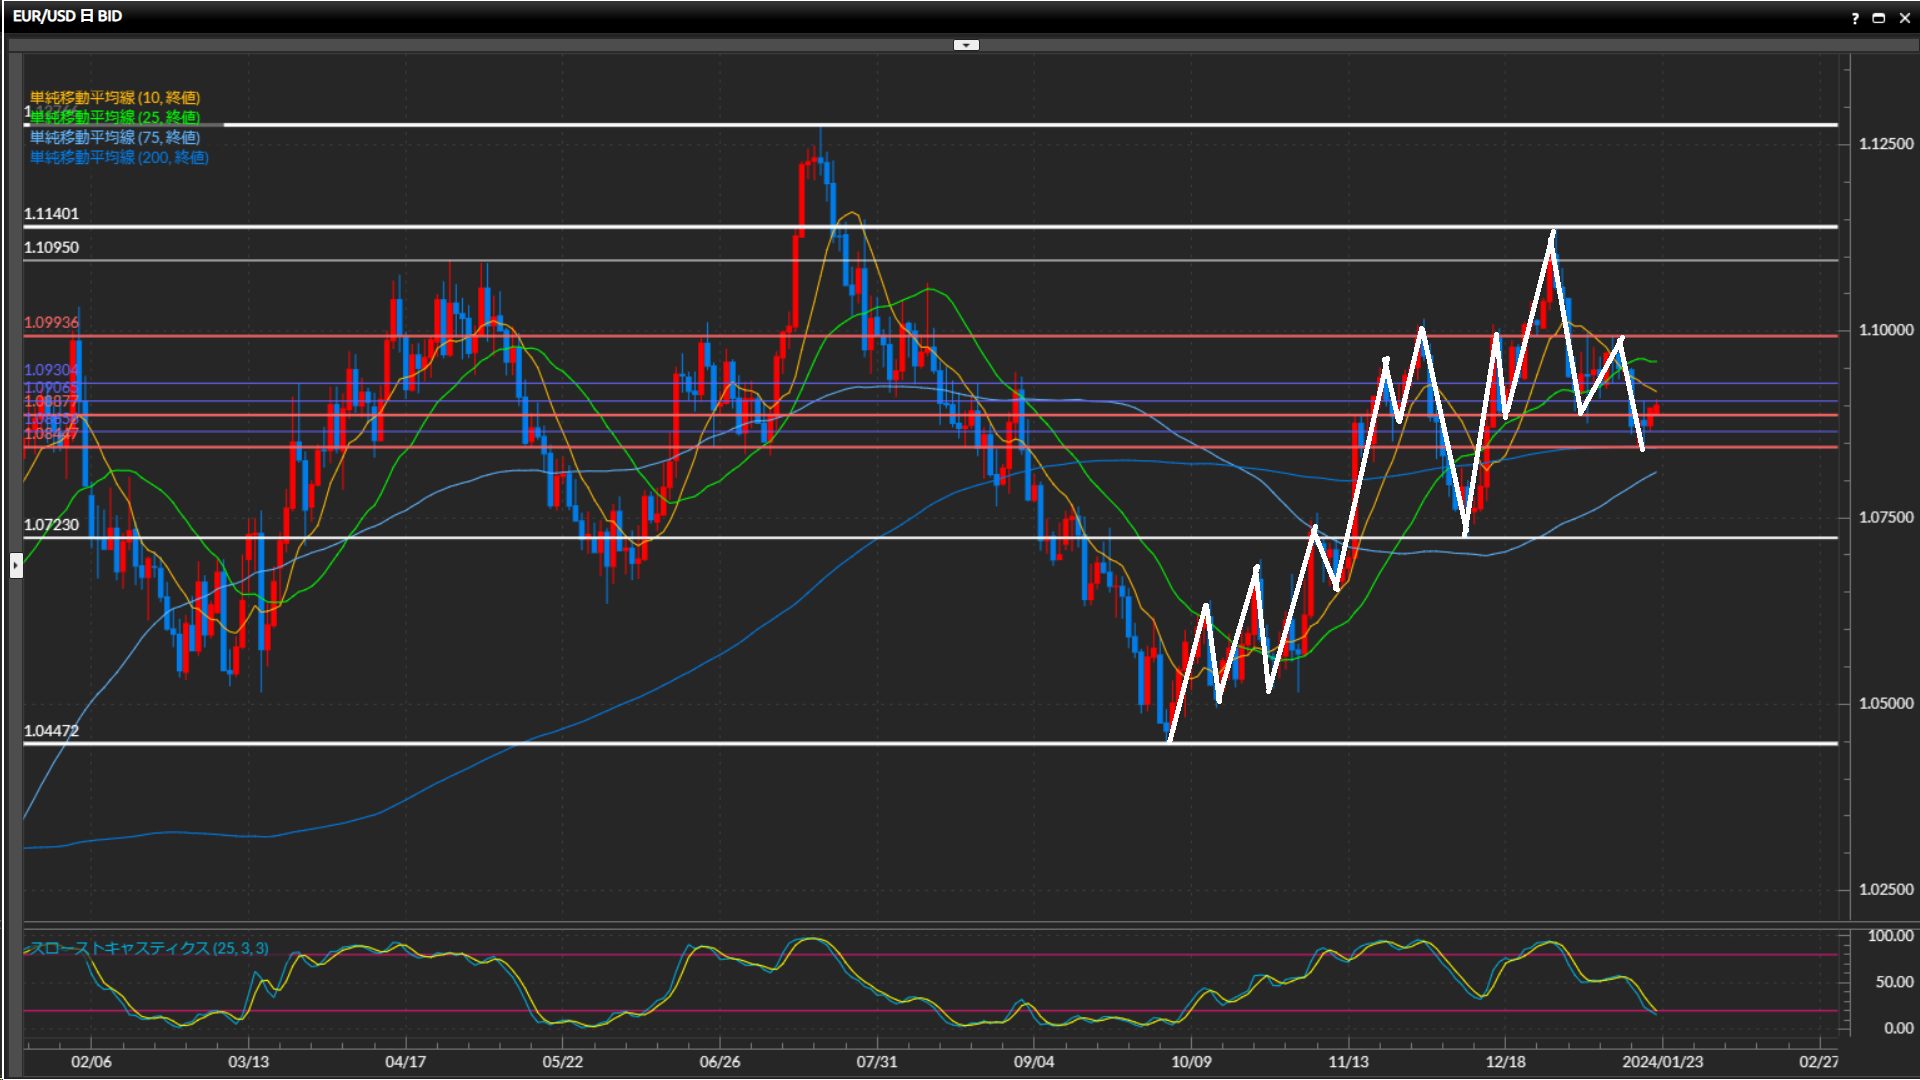
Task: Click the red 1.09936 price line label
Action: click(x=51, y=322)
